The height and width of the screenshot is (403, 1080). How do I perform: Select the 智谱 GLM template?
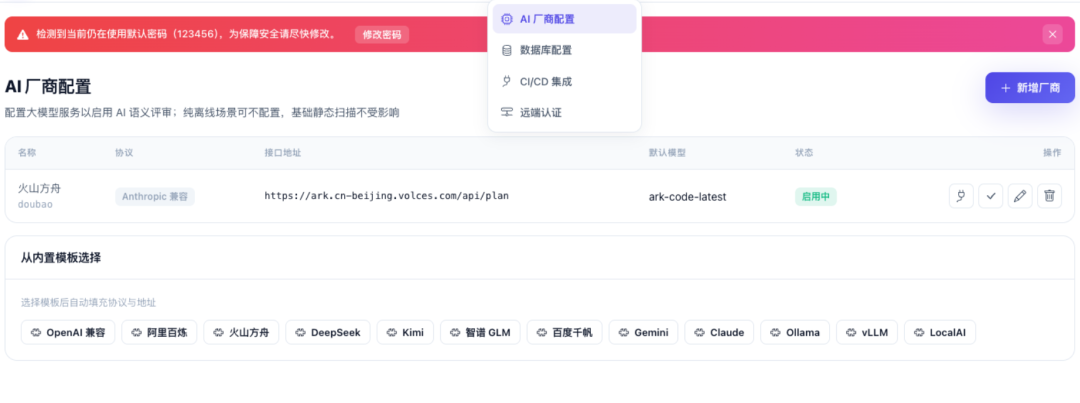480,333
